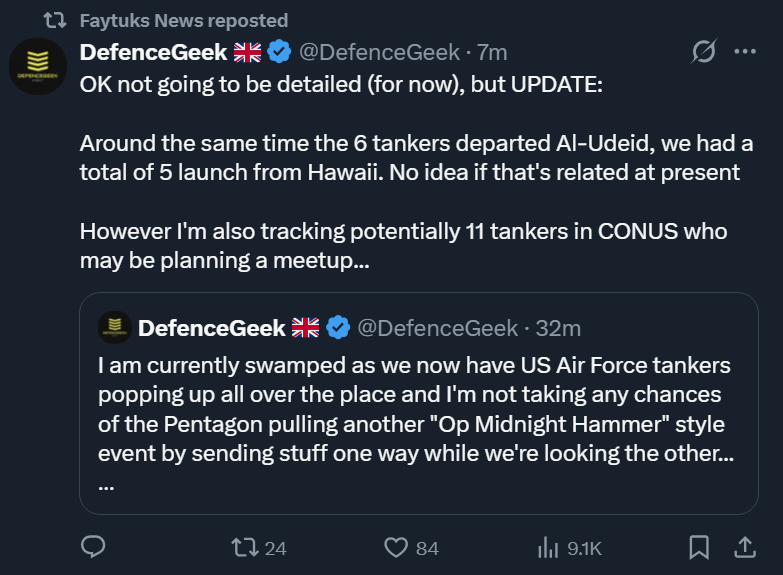The image size is (783, 575).
Task: Repost this tweet with 24 reposts
Action: [x=243, y=547]
